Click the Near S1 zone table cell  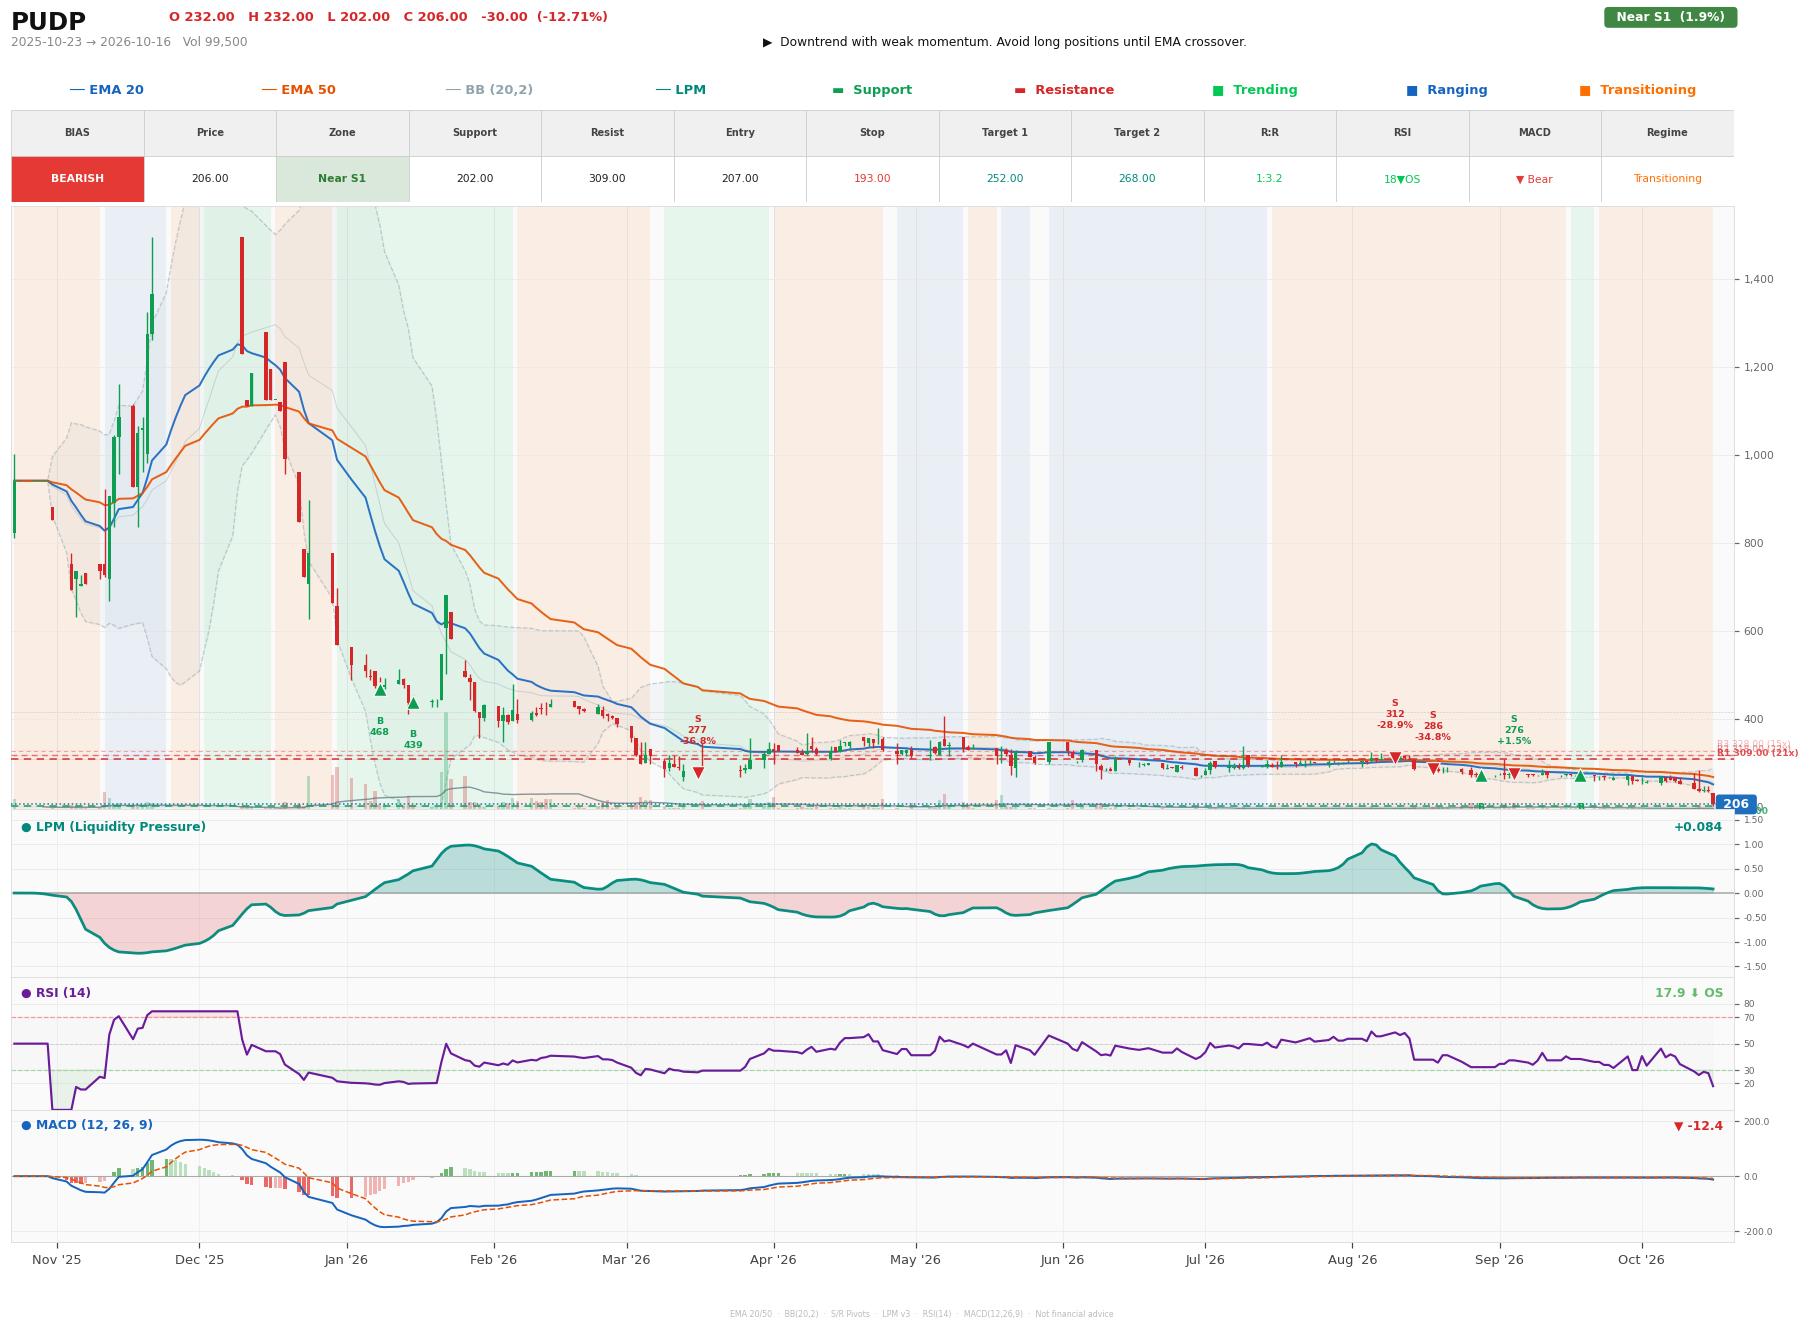(342, 179)
